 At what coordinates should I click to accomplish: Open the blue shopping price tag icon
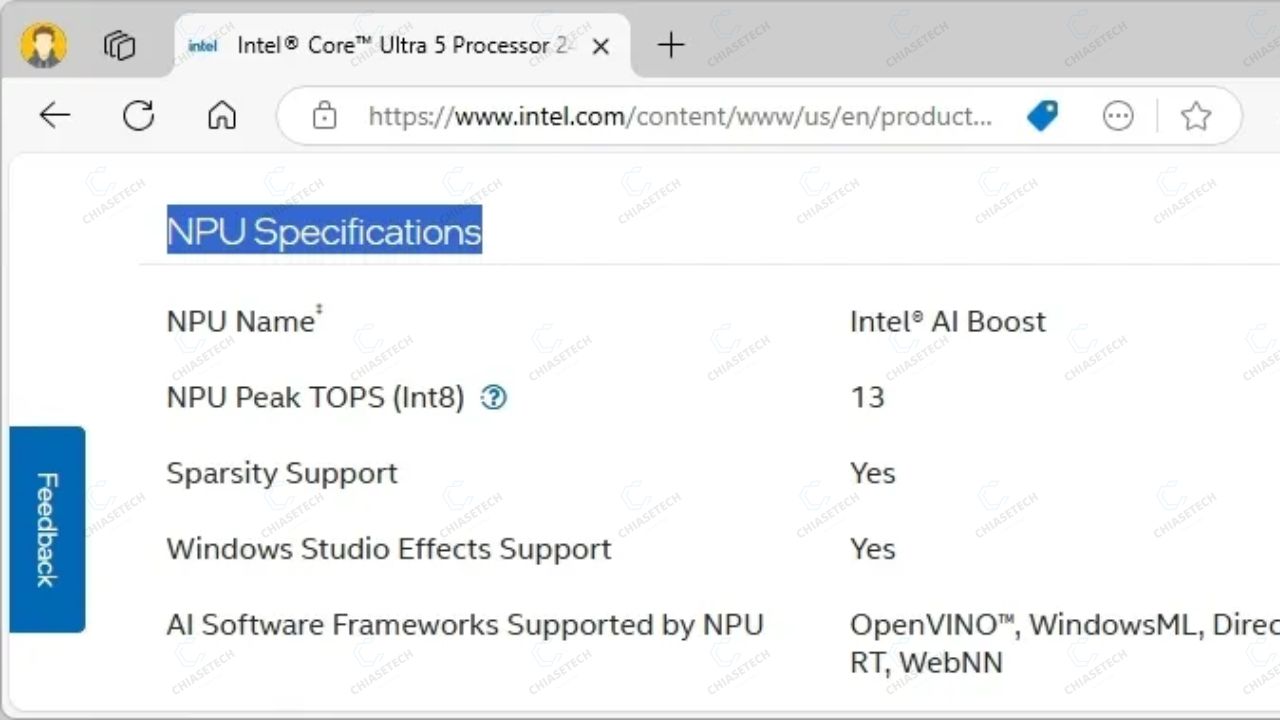1042,116
